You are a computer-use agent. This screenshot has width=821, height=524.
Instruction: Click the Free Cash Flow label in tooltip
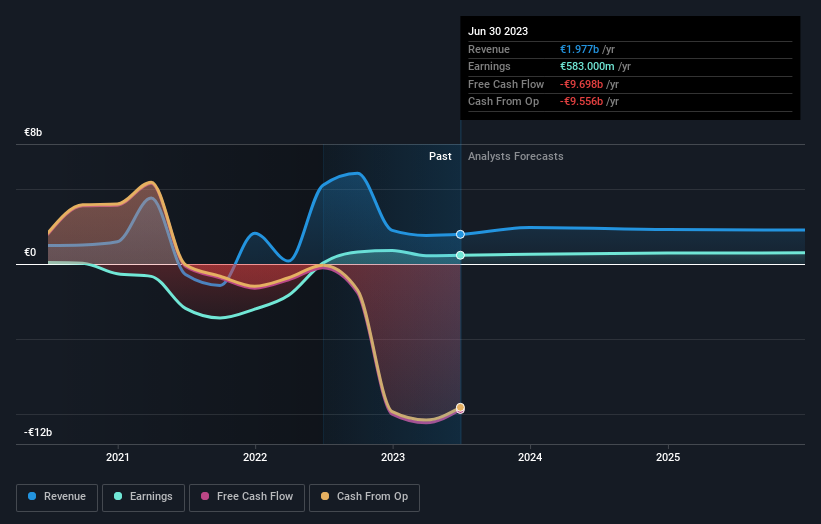point(506,84)
